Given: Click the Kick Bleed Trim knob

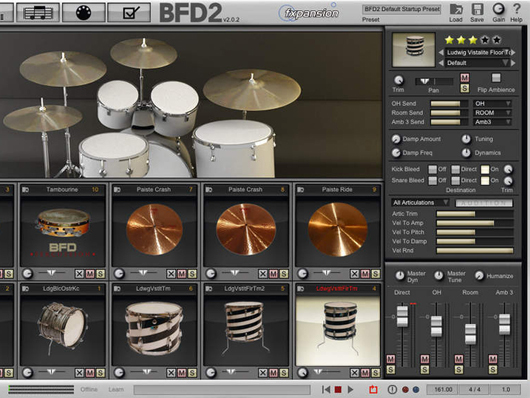Looking at the screenshot, I should (508, 169).
